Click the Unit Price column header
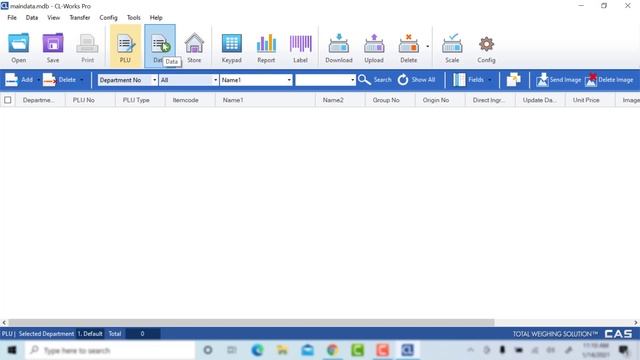The width and height of the screenshot is (640, 360). [x=590, y=100]
